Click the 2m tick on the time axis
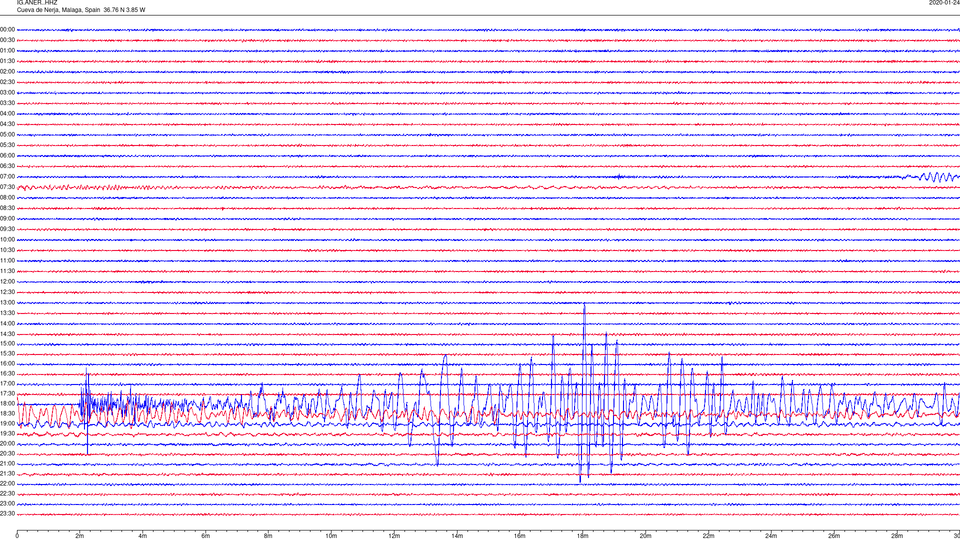Screen dimensions: 960x540 [x=80, y=536]
